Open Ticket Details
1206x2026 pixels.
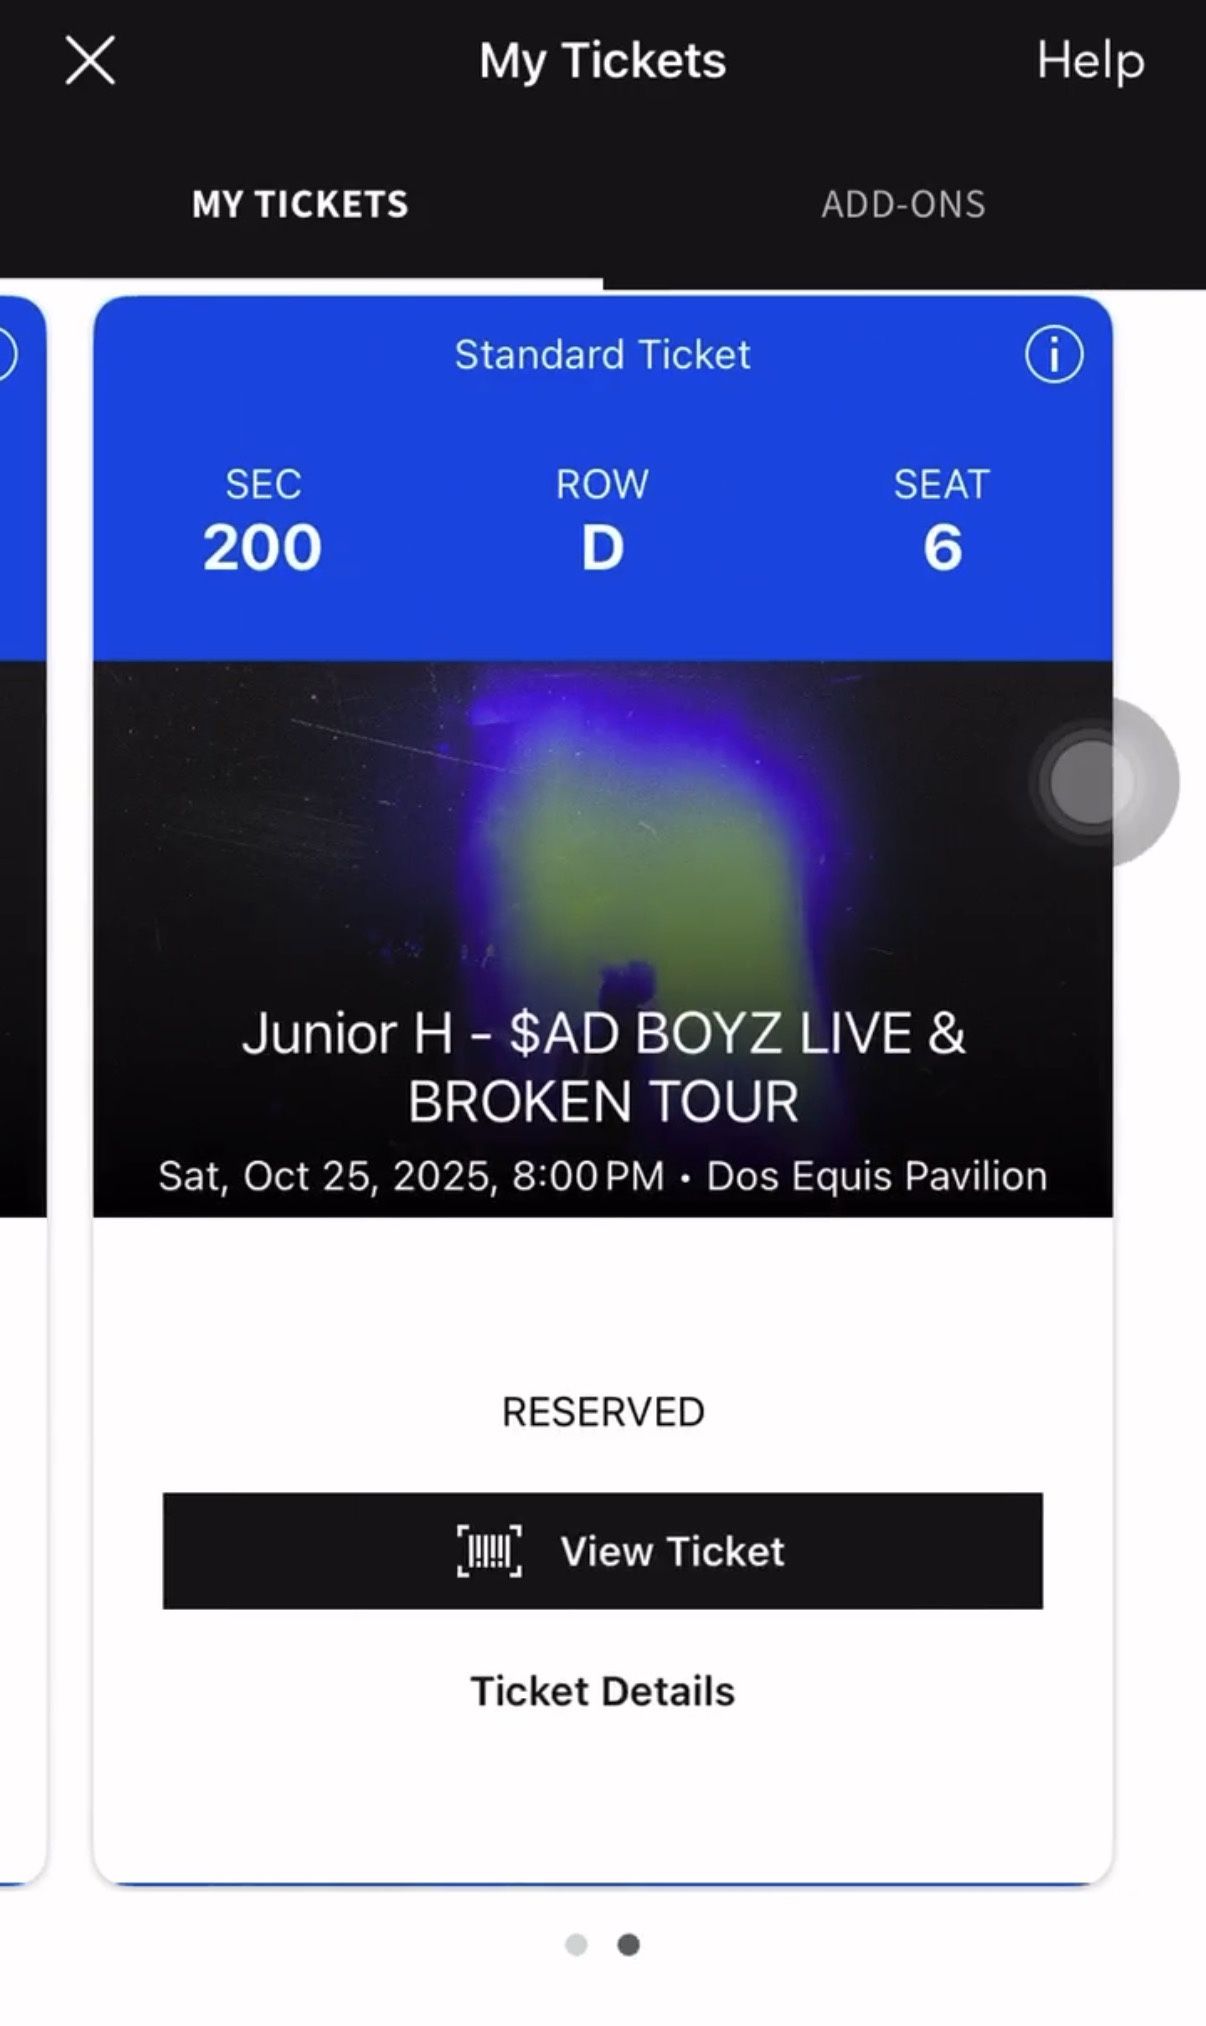pyautogui.click(x=601, y=1690)
